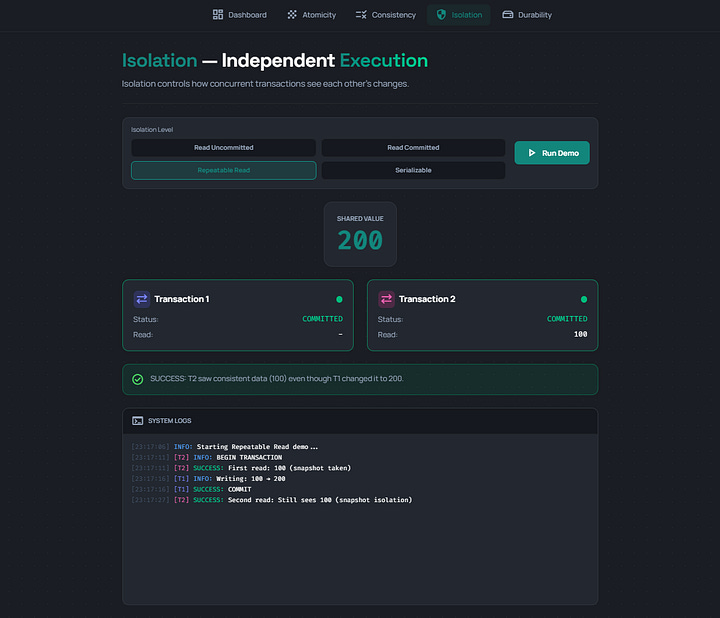This screenshot has height=618, width=720.
Task: Click the Isolation shield icon
Action: coord(441,15)
